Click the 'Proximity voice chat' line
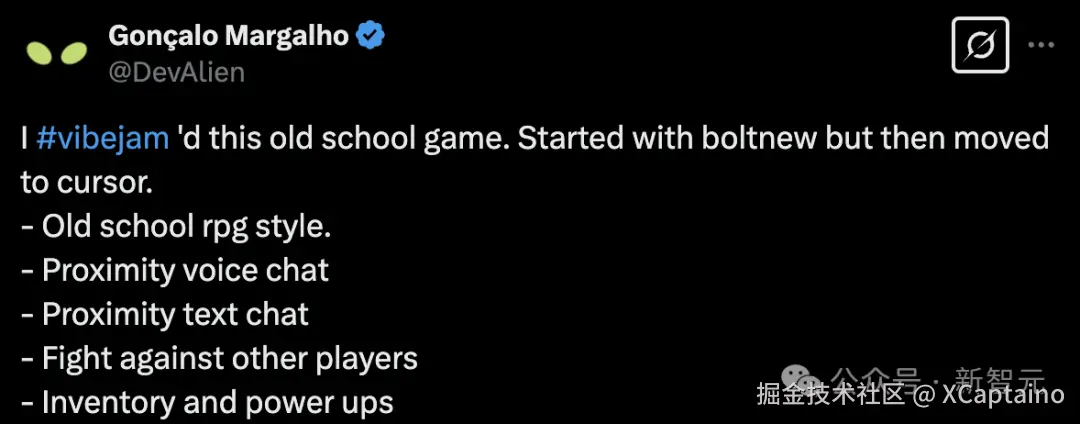 tap(175, 270)
